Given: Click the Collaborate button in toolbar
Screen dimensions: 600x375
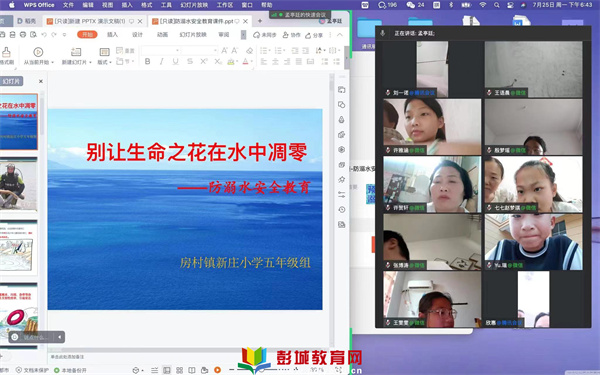Looking at the screenshot, I should click(x=292, y=35).
